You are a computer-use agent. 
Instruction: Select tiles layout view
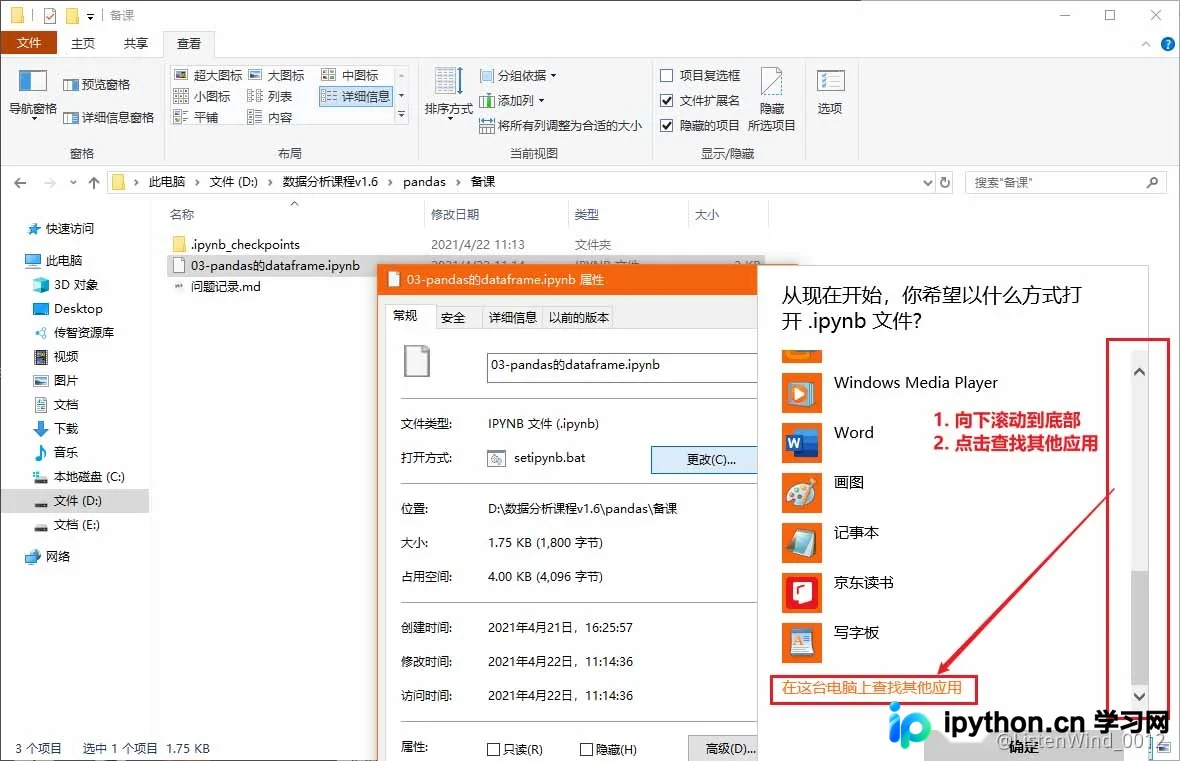[196, 117]
